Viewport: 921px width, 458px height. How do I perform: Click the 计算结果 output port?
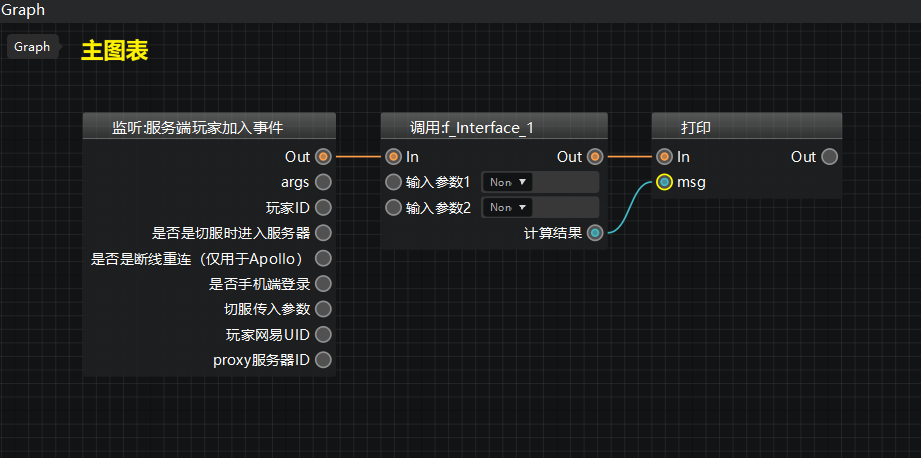(x=595, y=233)
